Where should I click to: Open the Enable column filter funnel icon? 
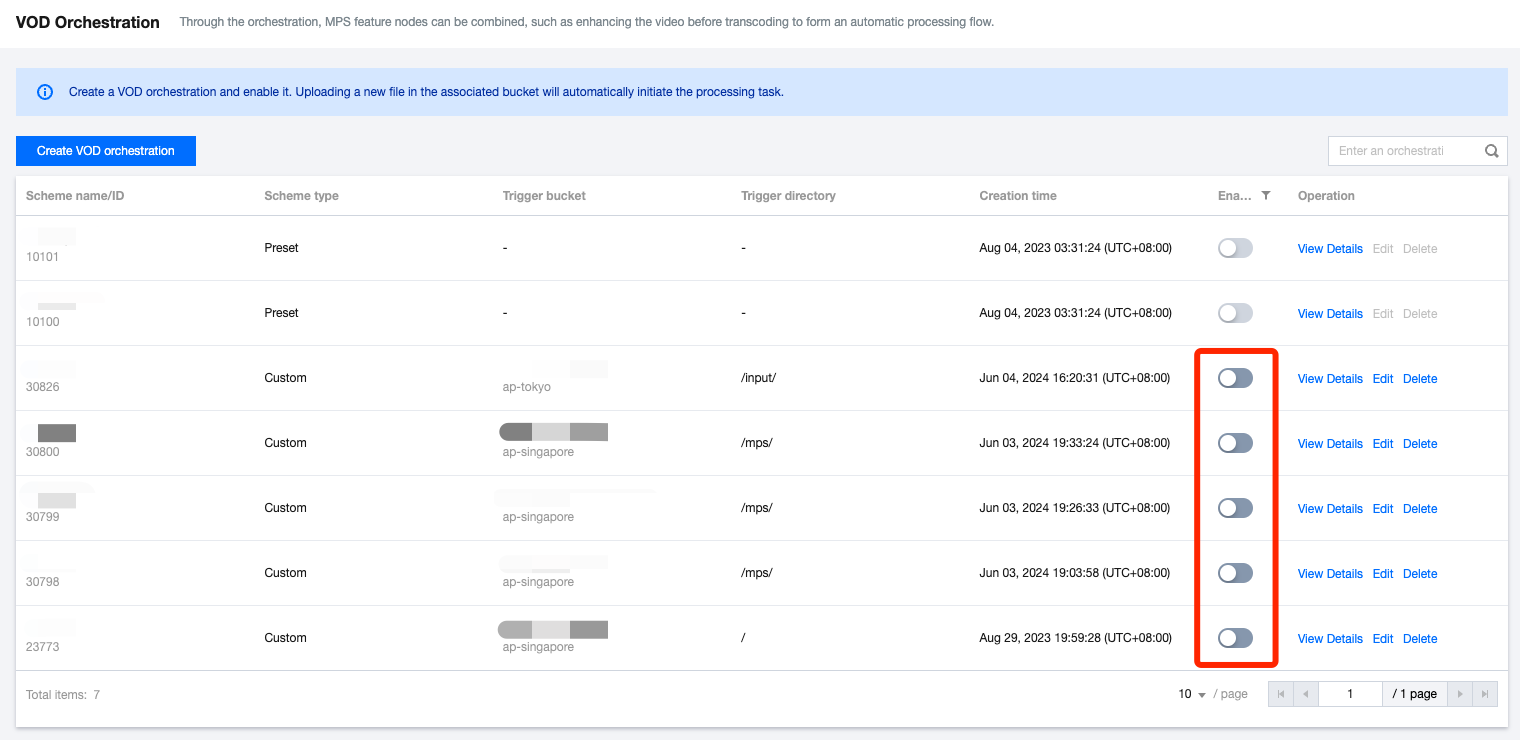coord(1265,195)
